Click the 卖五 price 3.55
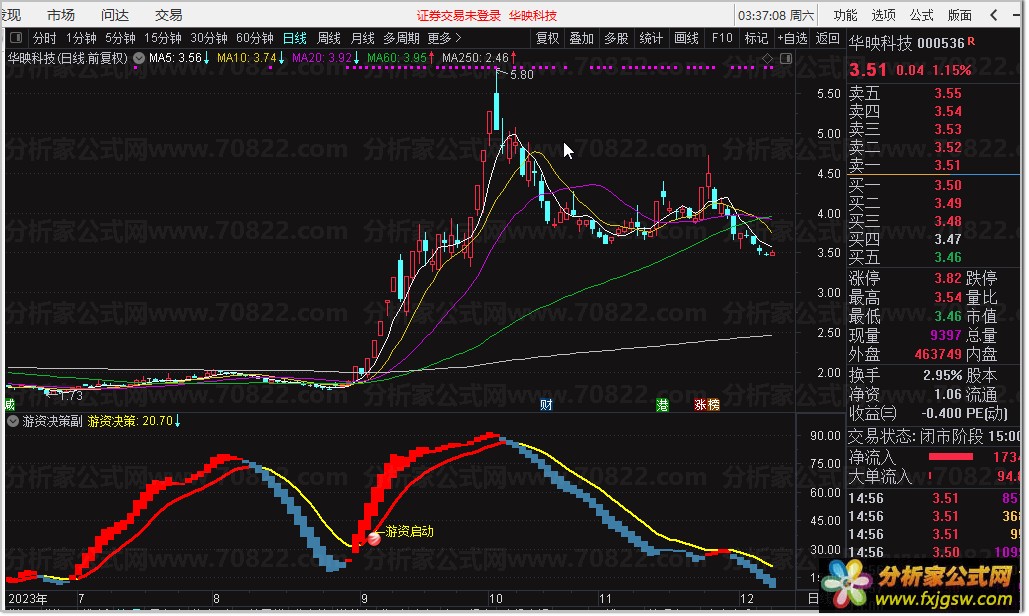 point(948,93)
